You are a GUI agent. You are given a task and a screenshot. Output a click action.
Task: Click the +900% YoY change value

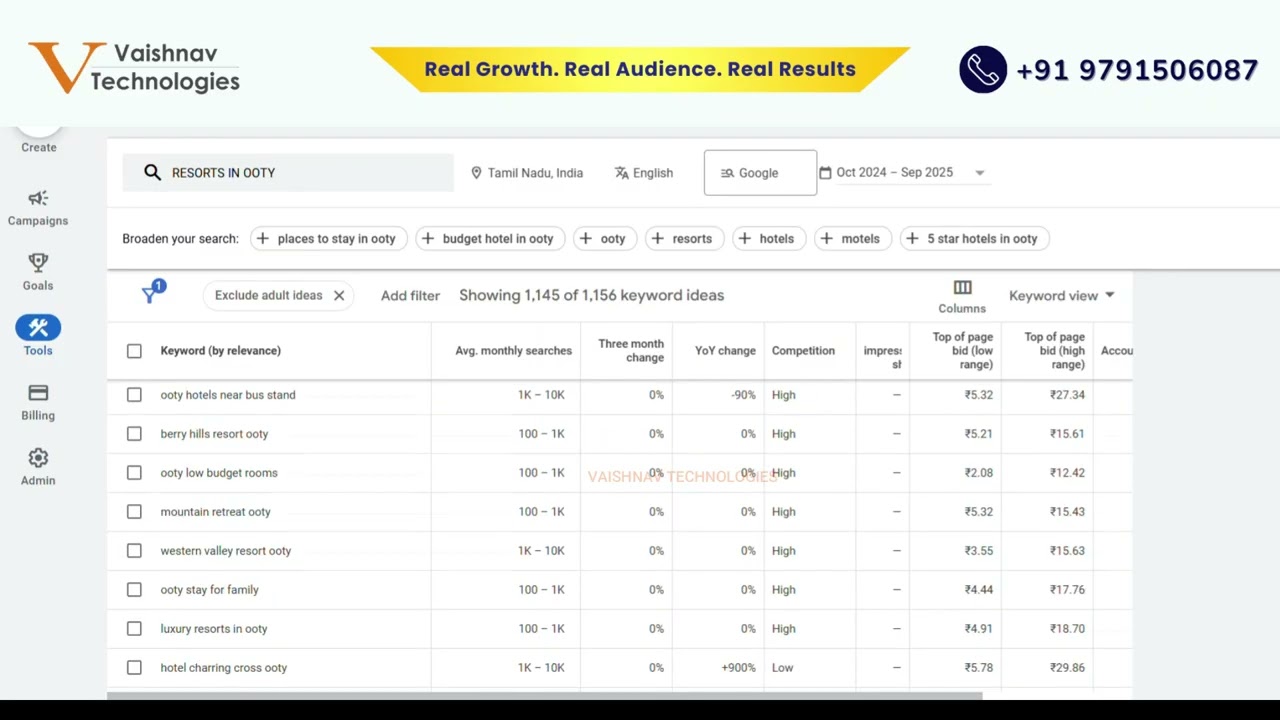(x=738, y=668)
